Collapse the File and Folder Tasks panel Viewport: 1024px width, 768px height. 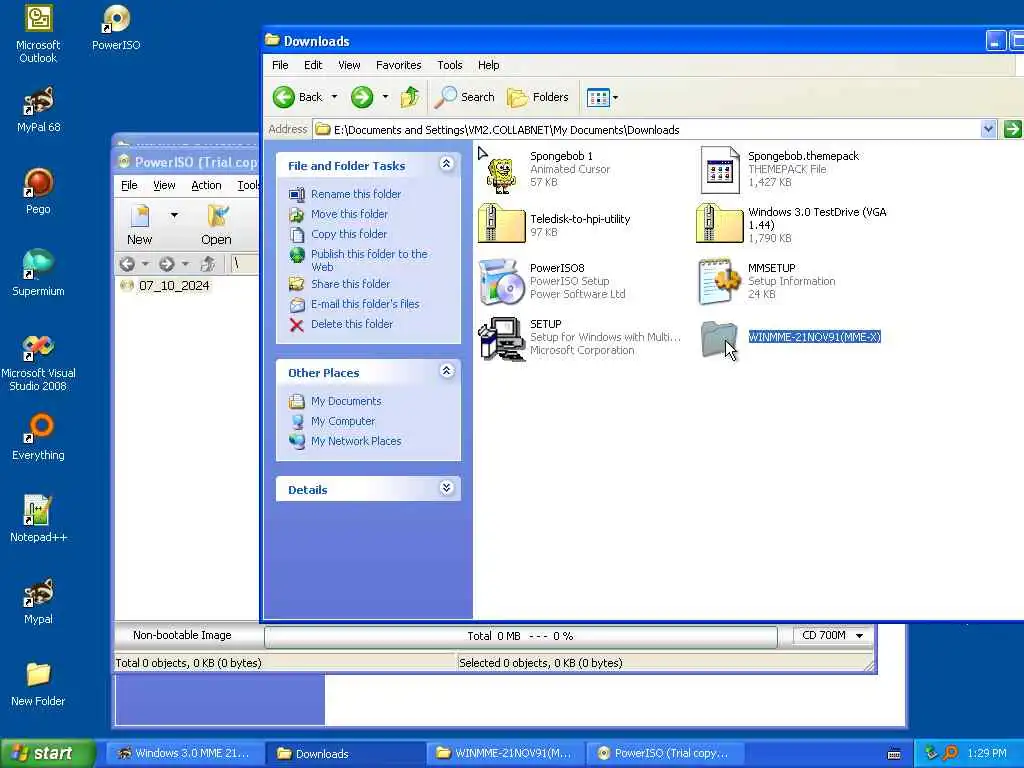click(447, 164)
